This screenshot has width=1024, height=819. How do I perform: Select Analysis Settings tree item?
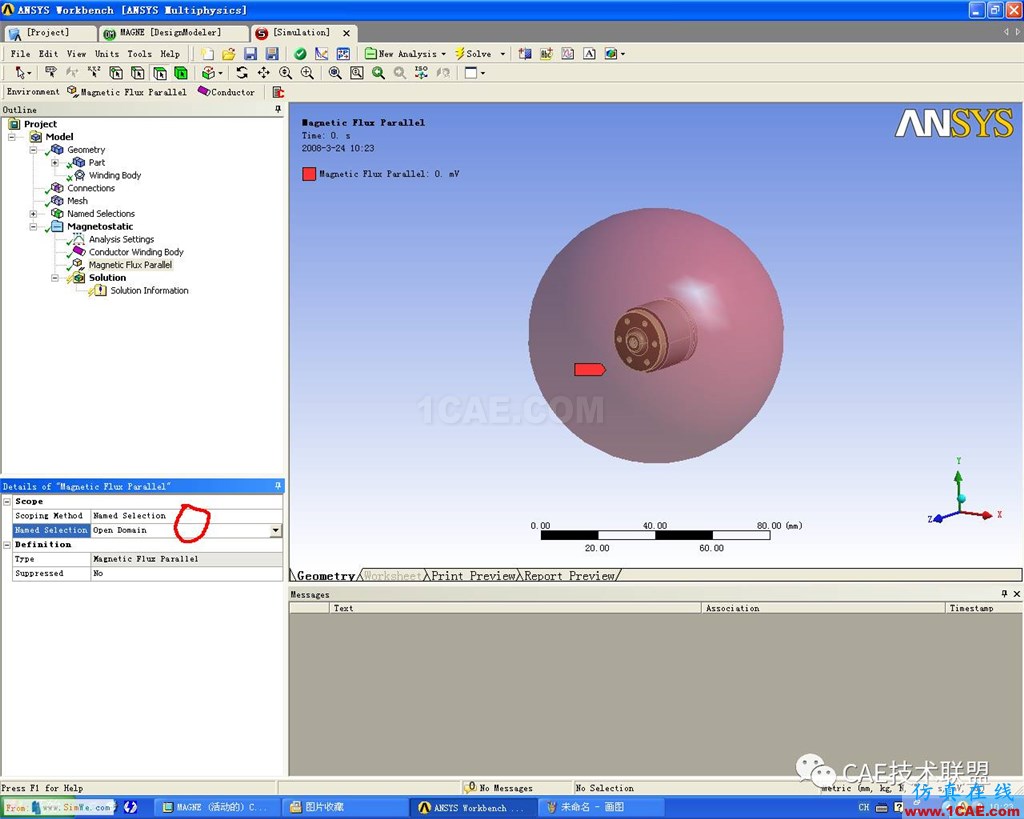point(121,239)
